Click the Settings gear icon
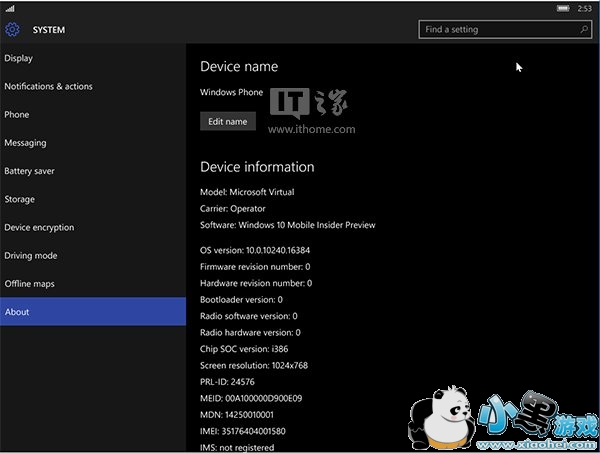 pyautogui.click(x=13, y=30)
